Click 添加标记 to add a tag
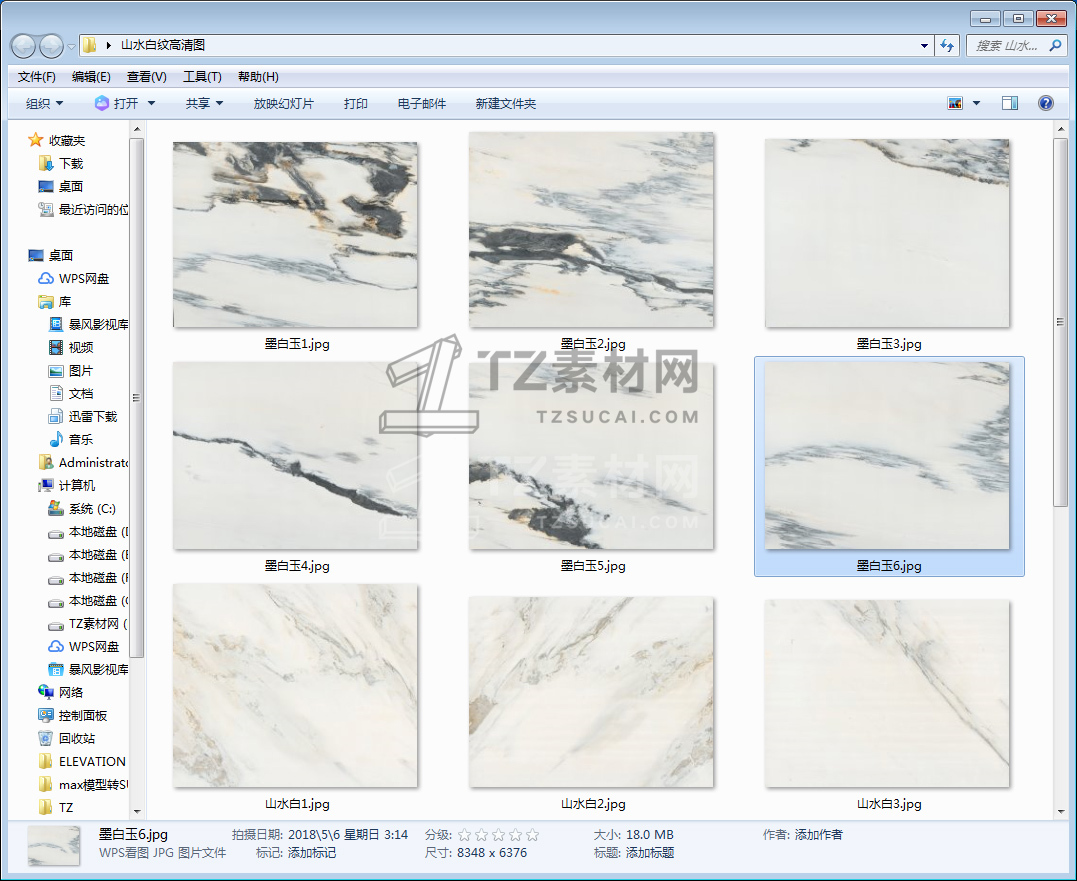 [312, 853]
